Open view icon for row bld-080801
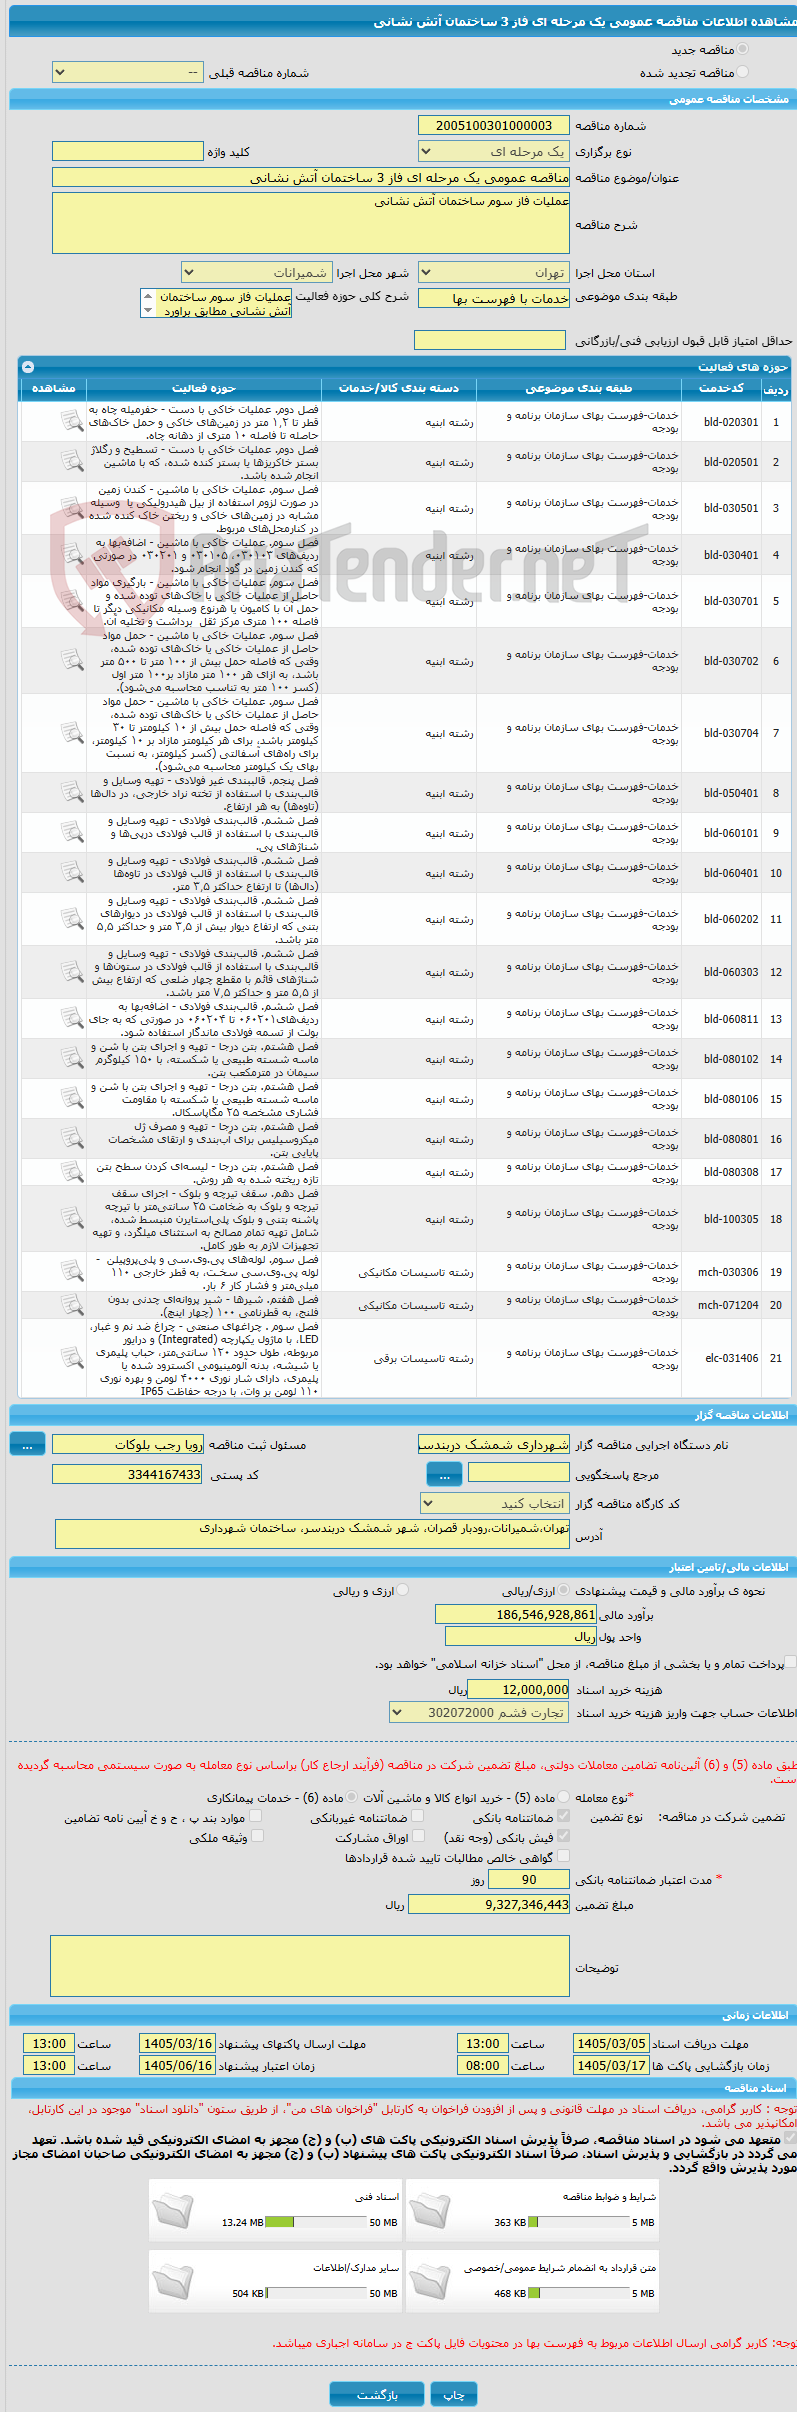 [x=72, y=1139]
